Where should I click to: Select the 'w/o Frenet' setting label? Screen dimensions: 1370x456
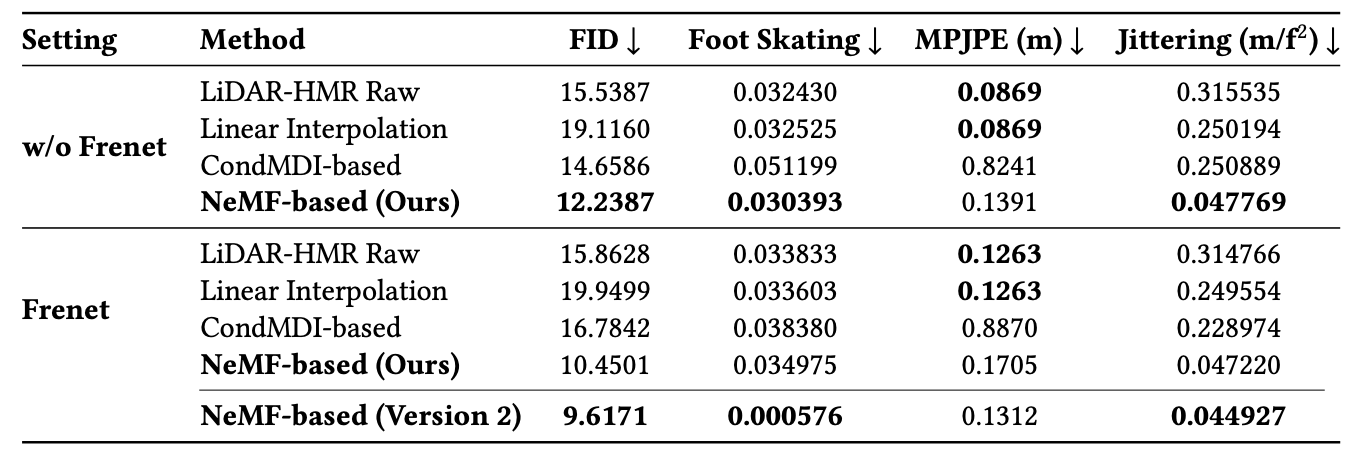[x=94, y=147]
